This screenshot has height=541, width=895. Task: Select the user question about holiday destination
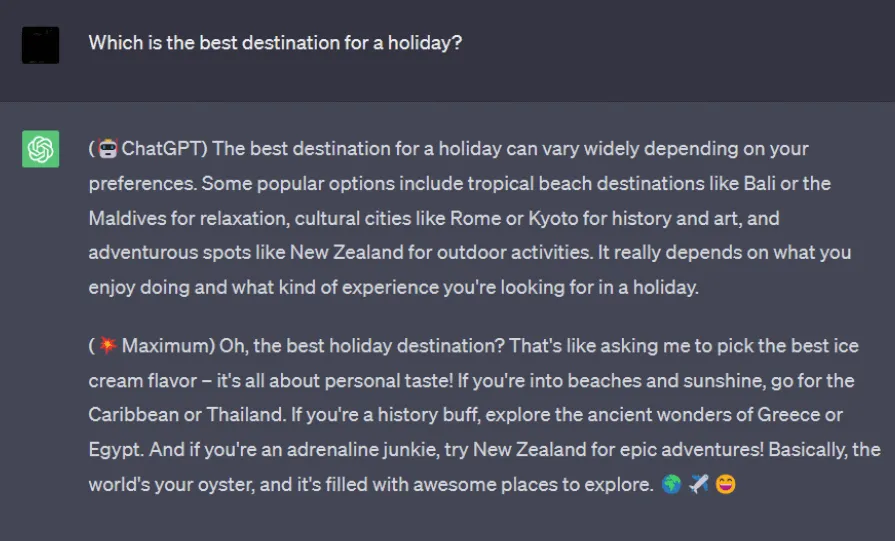click(x=275, y=43)
